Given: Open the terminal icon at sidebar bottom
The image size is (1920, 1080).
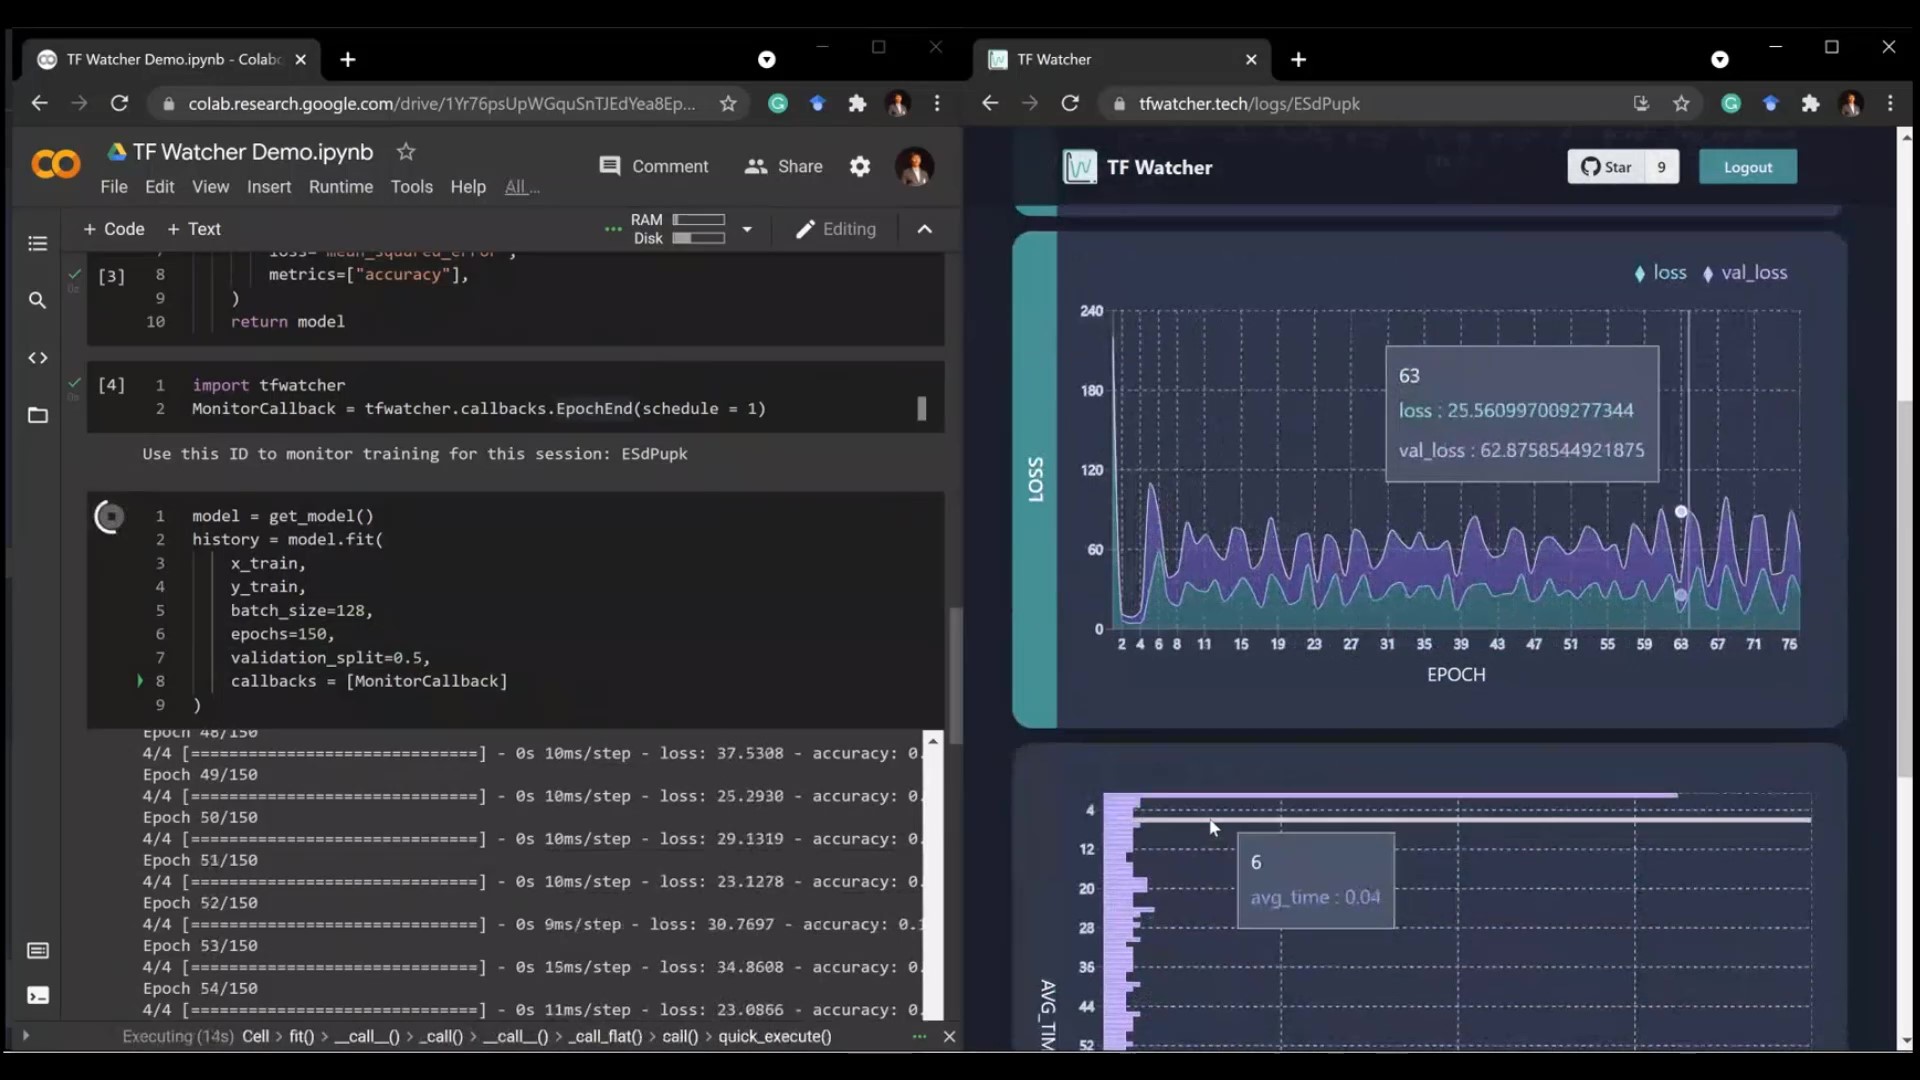Looking at the screenshot, I should pyautogui.click(x=38, y=995).
